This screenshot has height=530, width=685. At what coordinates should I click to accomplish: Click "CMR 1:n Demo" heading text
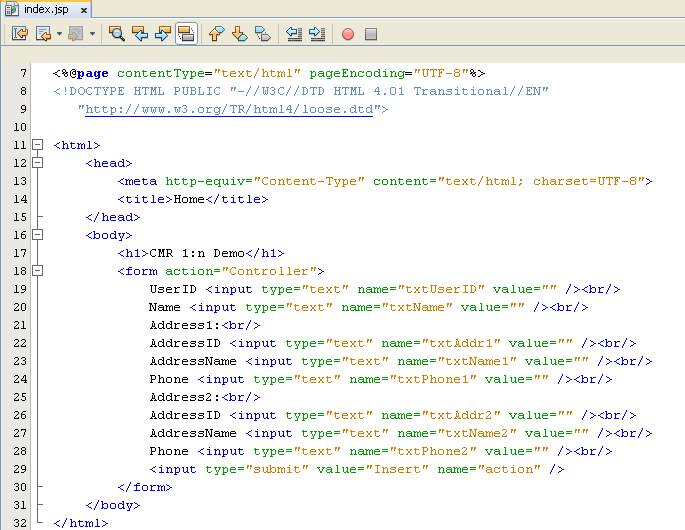pos(197,253)
